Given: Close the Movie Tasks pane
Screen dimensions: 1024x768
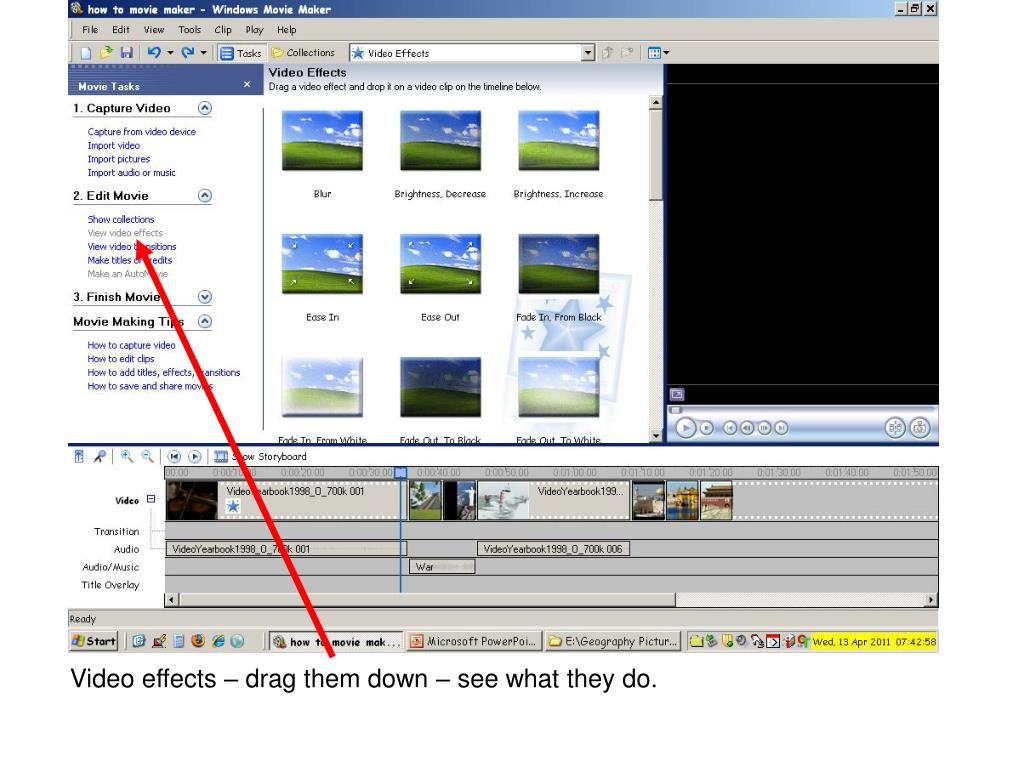Looking at the screenshot, I should pos(247,84).
